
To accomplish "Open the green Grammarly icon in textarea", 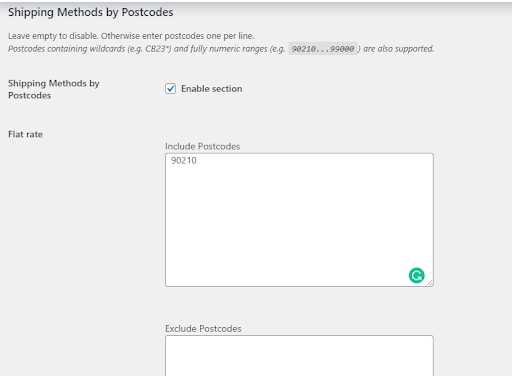I will (416, 275).
